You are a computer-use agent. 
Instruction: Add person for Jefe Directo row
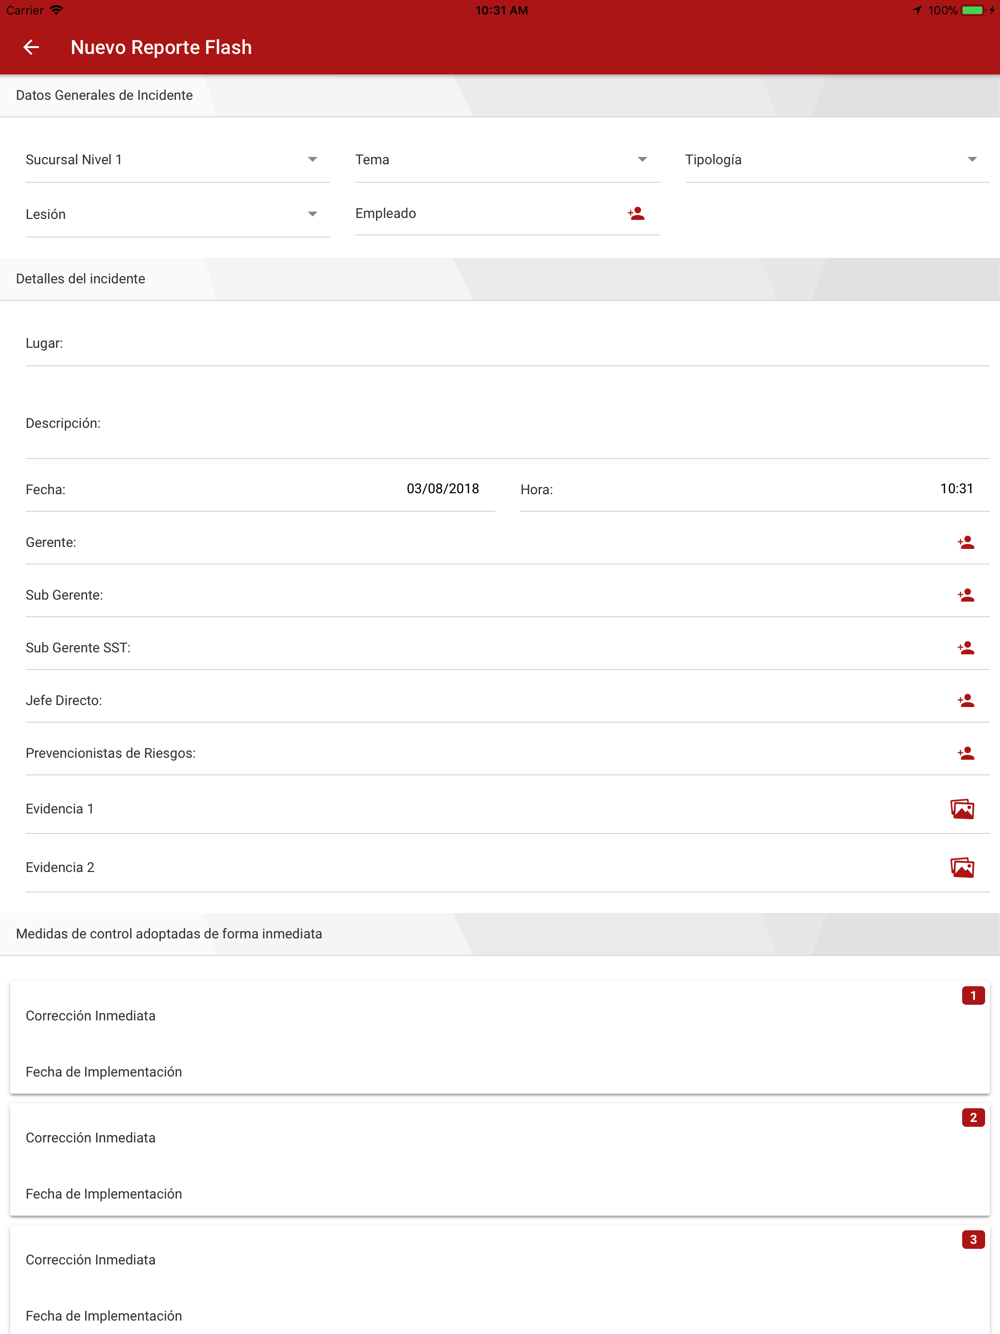966,701
